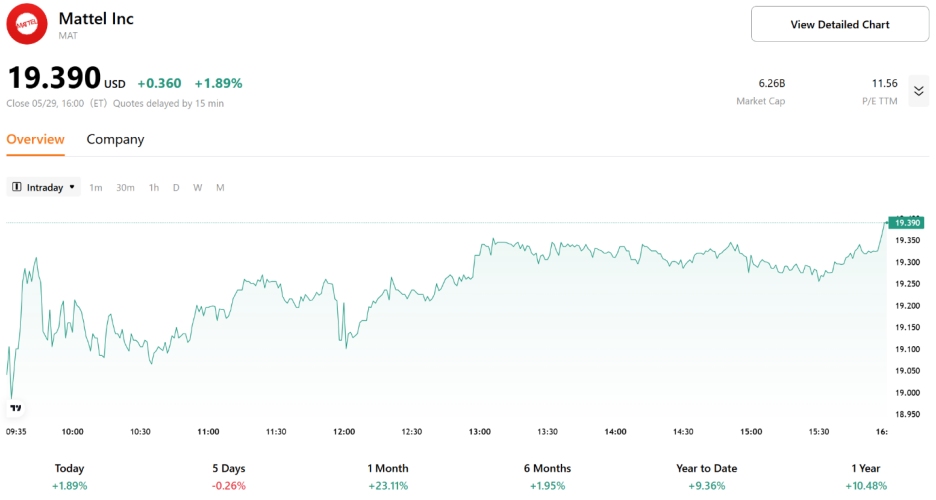The image size is (936, 500).
Task: Expand more stats with double-chevron
Action: click(x=919, y=91)
